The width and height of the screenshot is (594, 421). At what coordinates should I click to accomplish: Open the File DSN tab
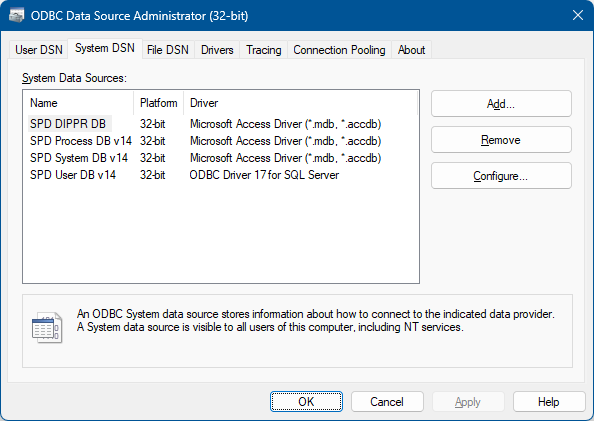click(x=168, y=50)
